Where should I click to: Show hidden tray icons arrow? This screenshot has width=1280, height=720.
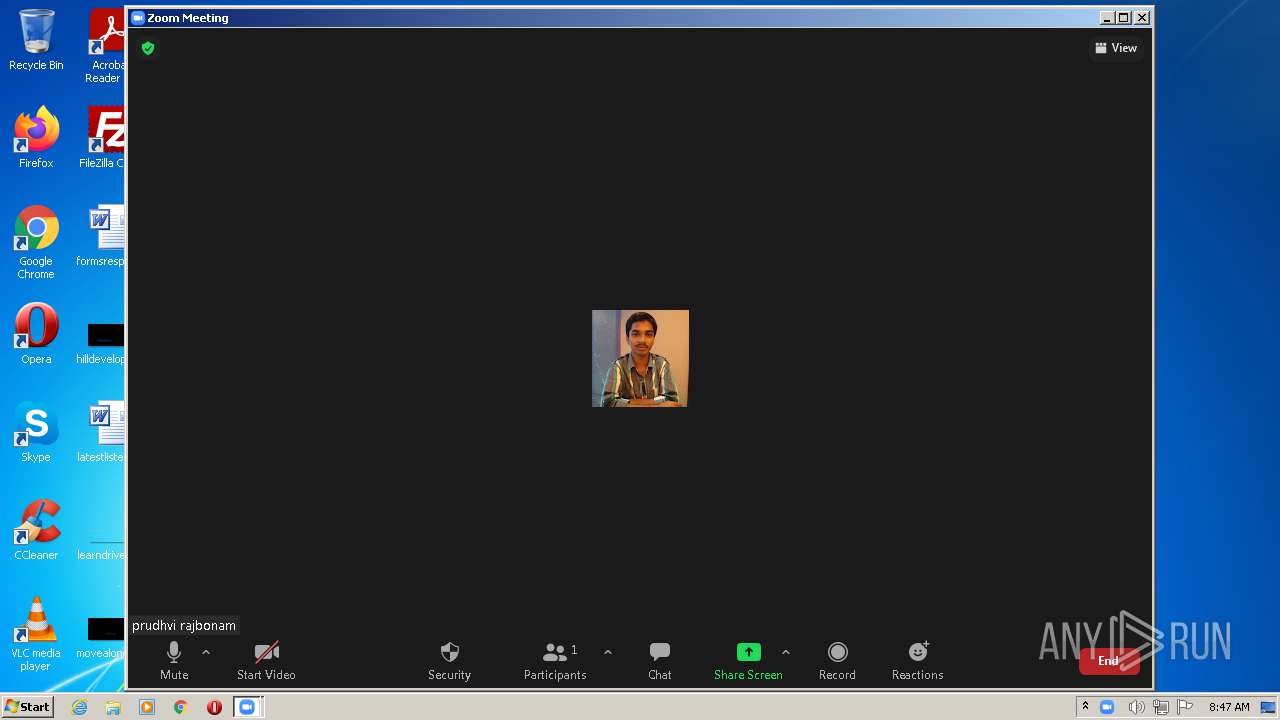(x=1085, y=707)
